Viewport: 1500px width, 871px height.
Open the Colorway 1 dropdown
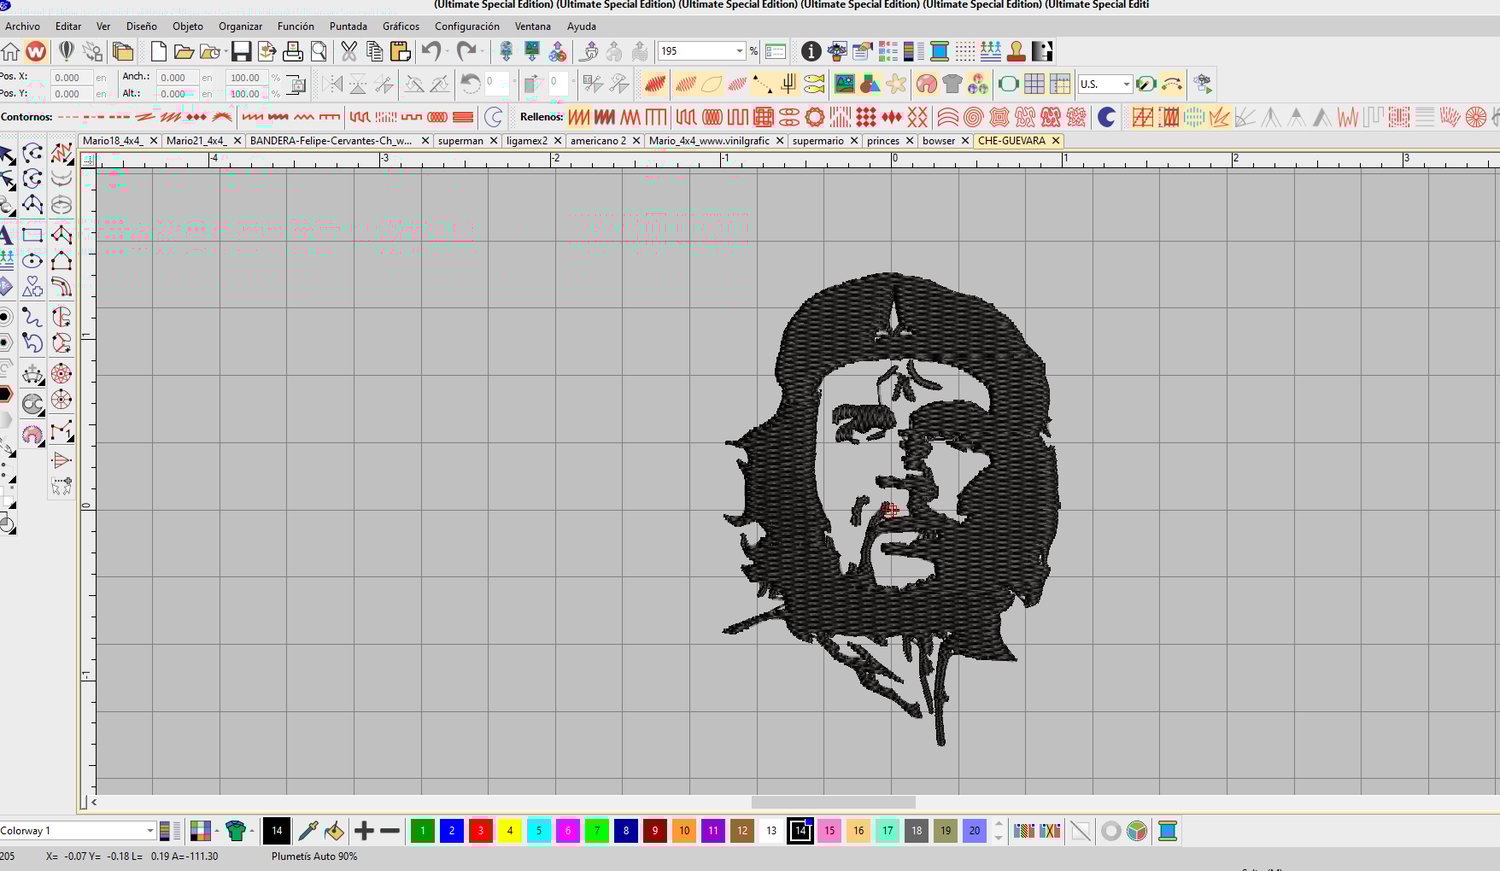(x=150, y=831)
